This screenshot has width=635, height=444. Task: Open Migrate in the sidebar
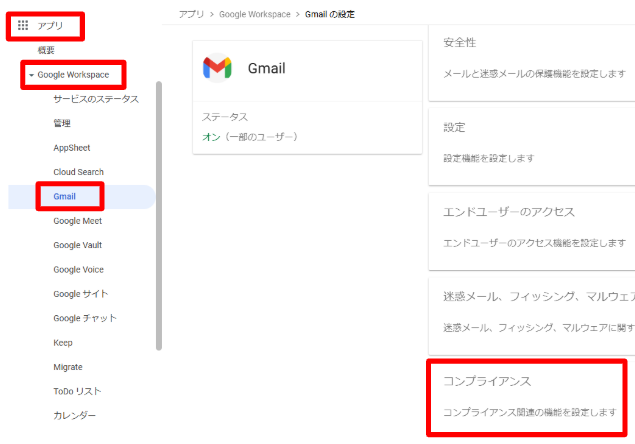[x=68, y=367]
